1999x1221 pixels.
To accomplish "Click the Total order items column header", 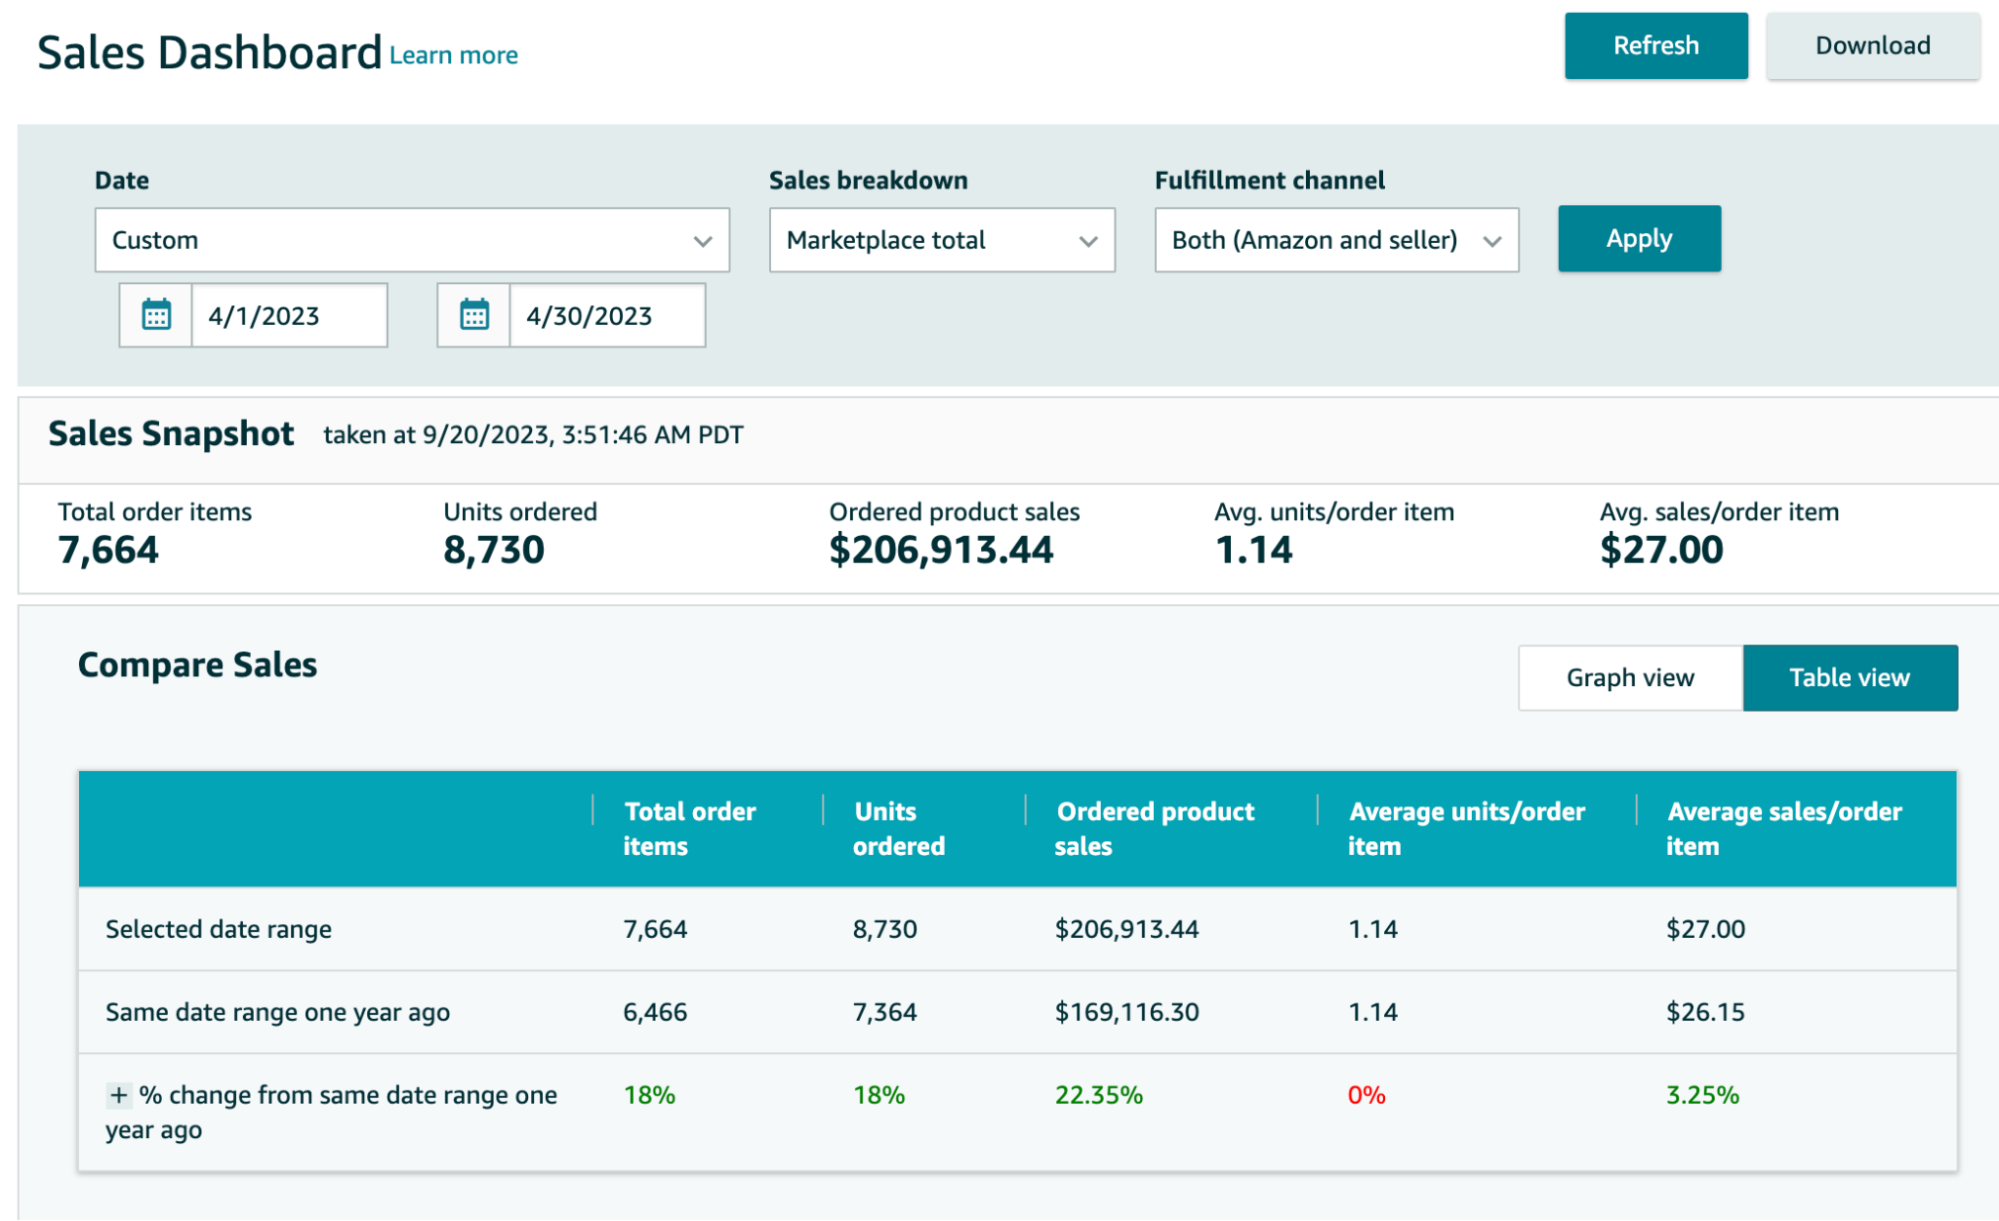I will point(689,828).
